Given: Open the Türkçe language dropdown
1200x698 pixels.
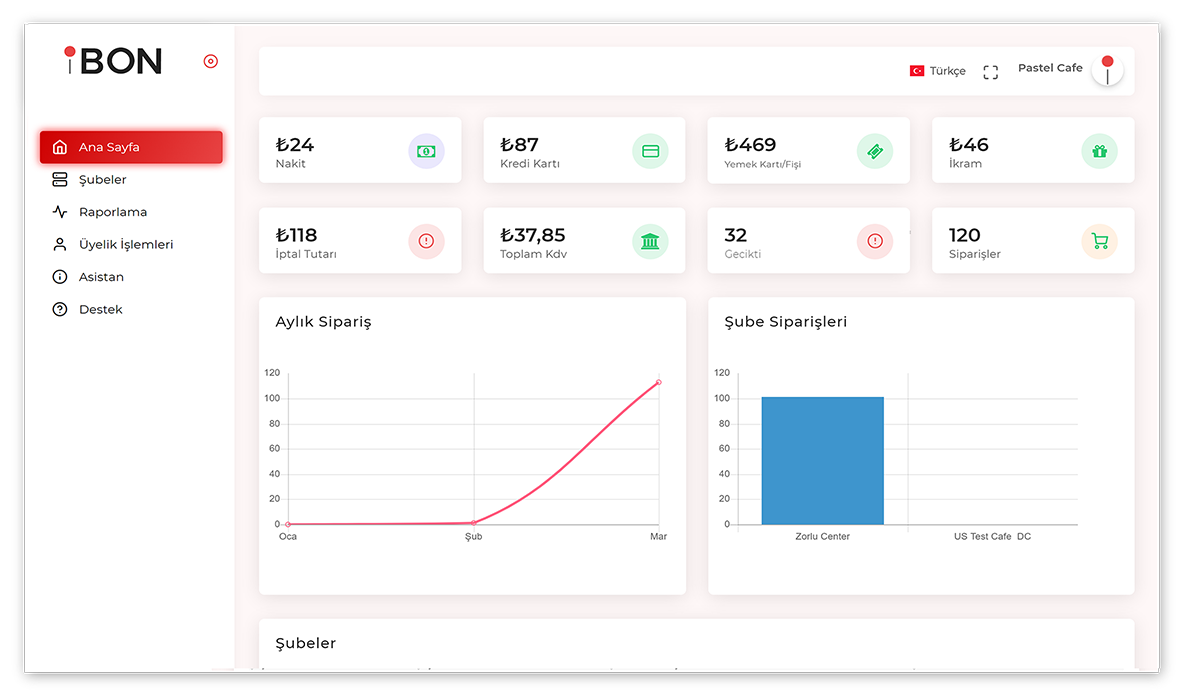Looking at the screenshot, I should click(937, 71).
